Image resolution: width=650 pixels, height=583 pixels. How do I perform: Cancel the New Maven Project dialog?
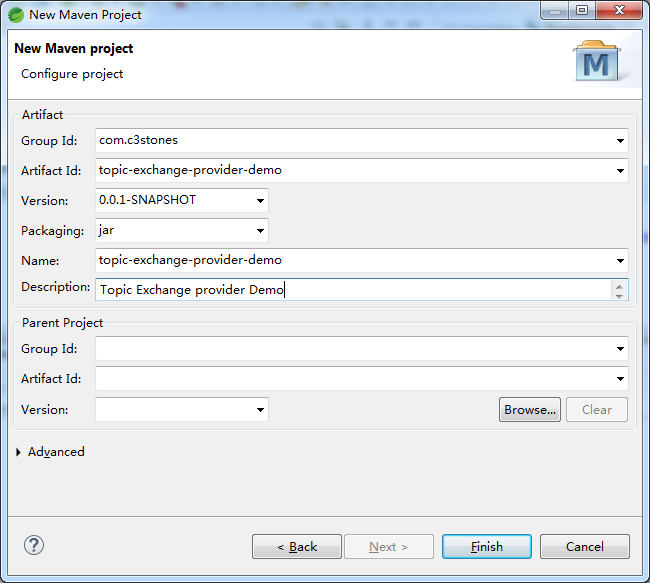[x=585, y=547]
